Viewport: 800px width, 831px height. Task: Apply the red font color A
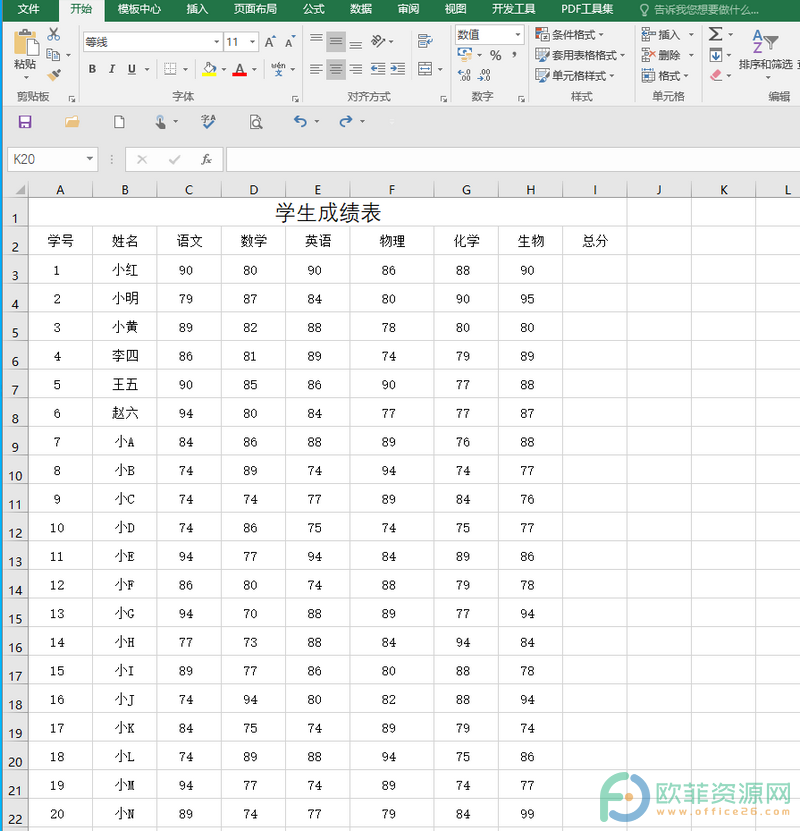coord(239,69)
